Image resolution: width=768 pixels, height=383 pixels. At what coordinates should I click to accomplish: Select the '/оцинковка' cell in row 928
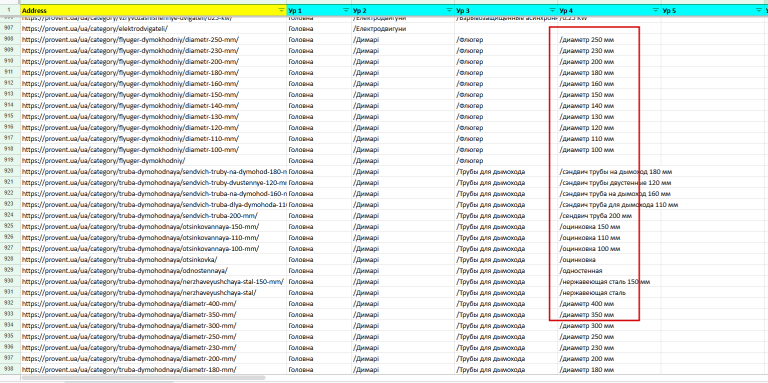pyautogui.click(x=609, y=260)
